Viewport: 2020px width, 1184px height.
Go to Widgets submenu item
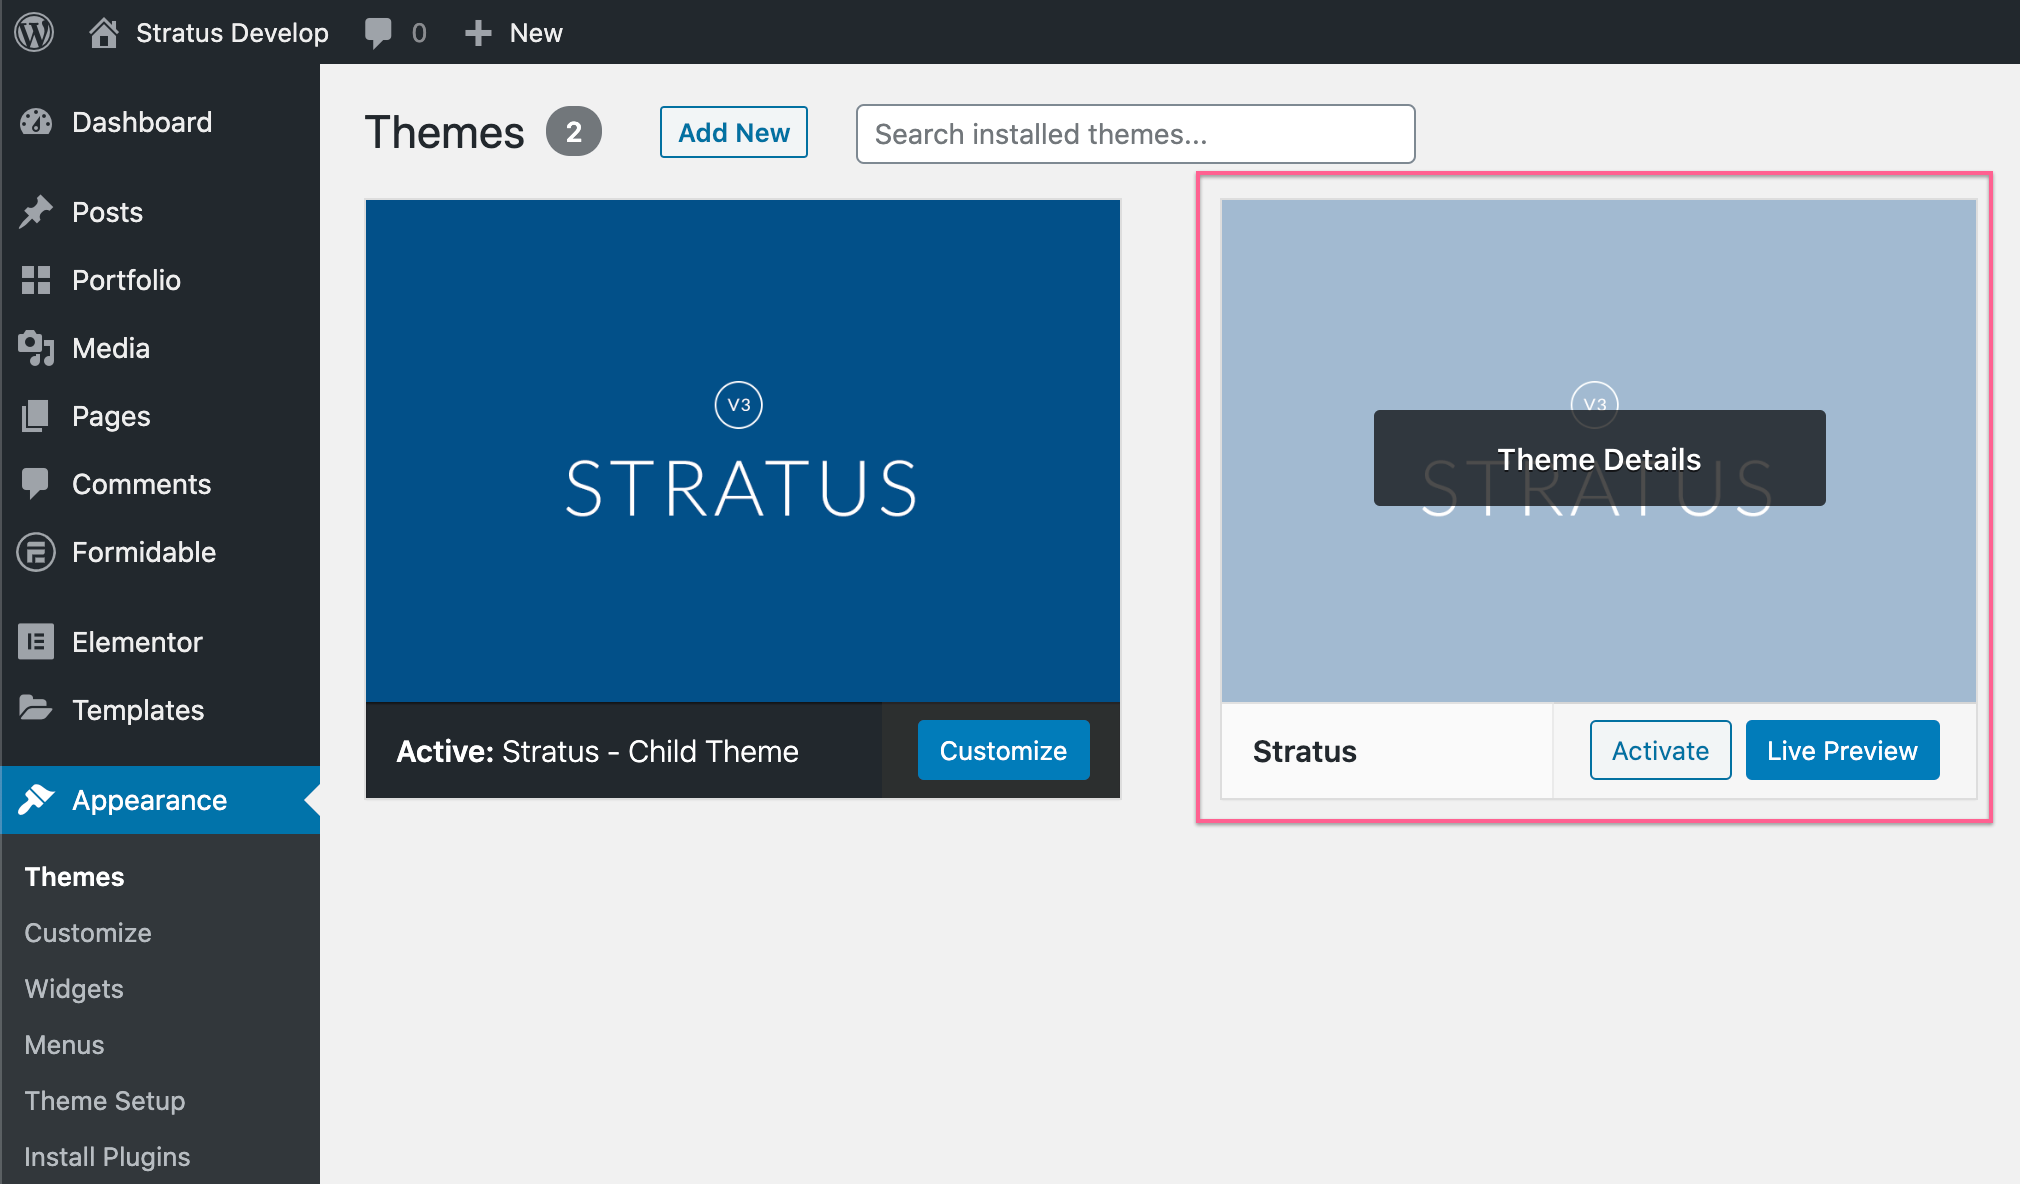[x=74, y=989]
